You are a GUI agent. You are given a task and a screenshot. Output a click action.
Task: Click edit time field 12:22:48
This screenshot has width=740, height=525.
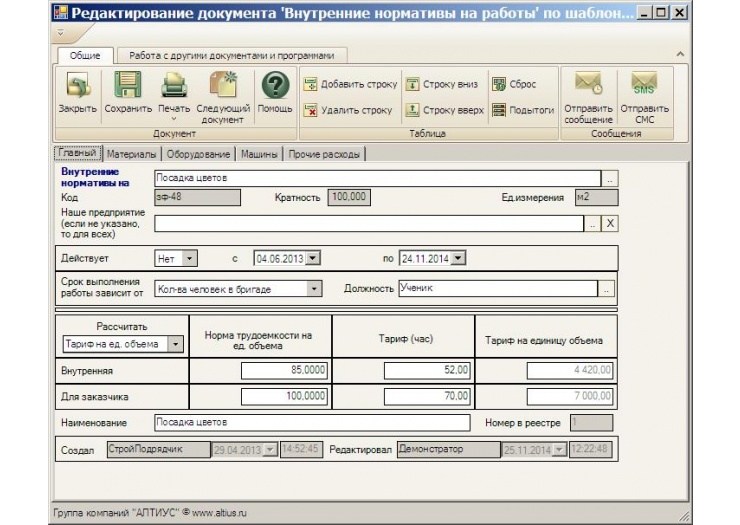591,449
